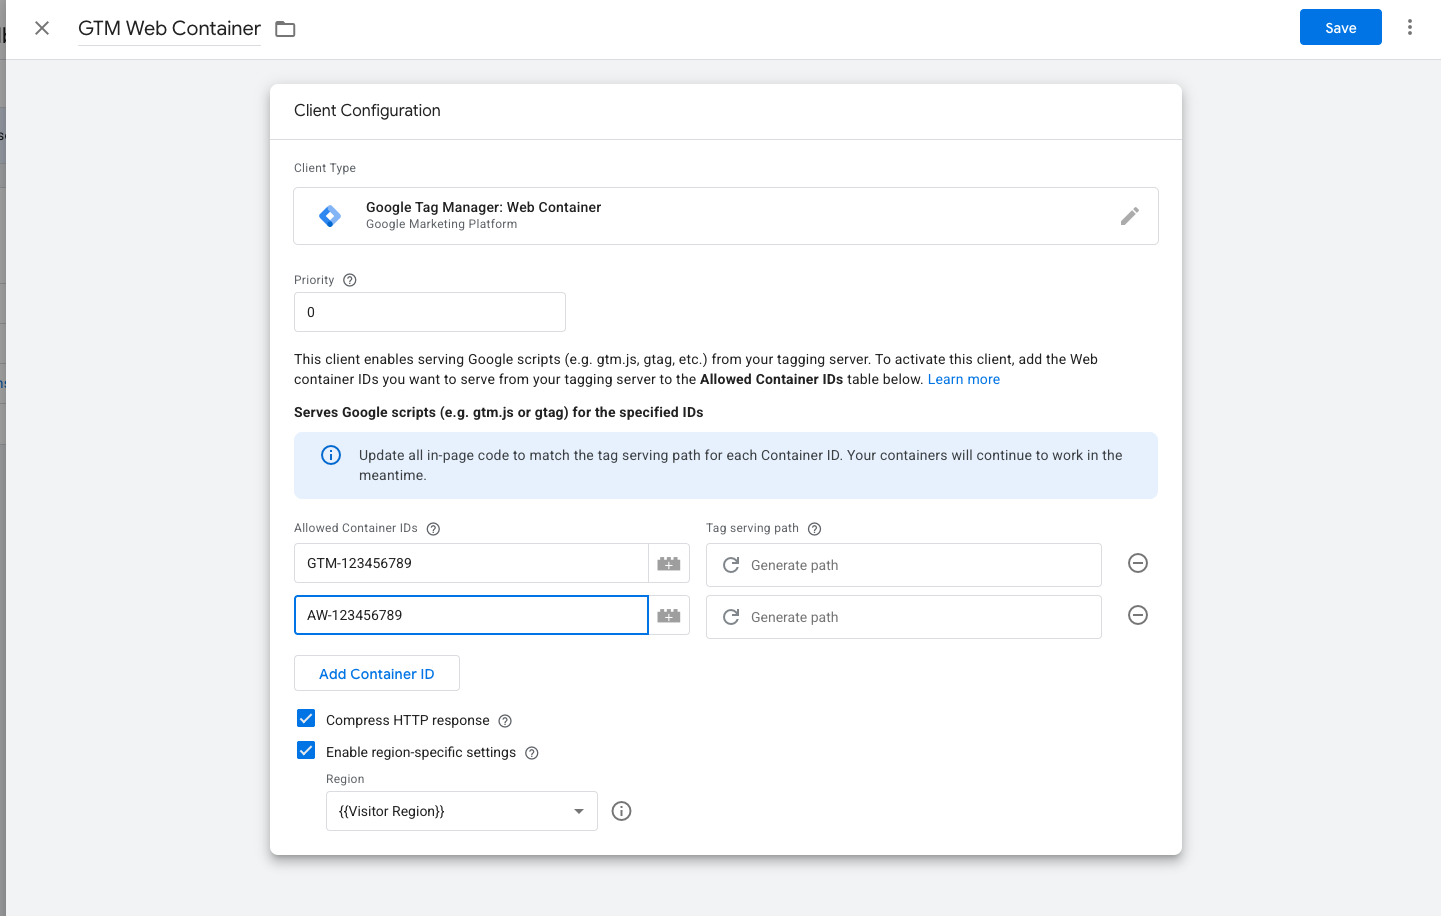The width and height of the screenshot is (1441, 916).
Task: Show help for Compress HTTP response
Action: tap(505, 721)
